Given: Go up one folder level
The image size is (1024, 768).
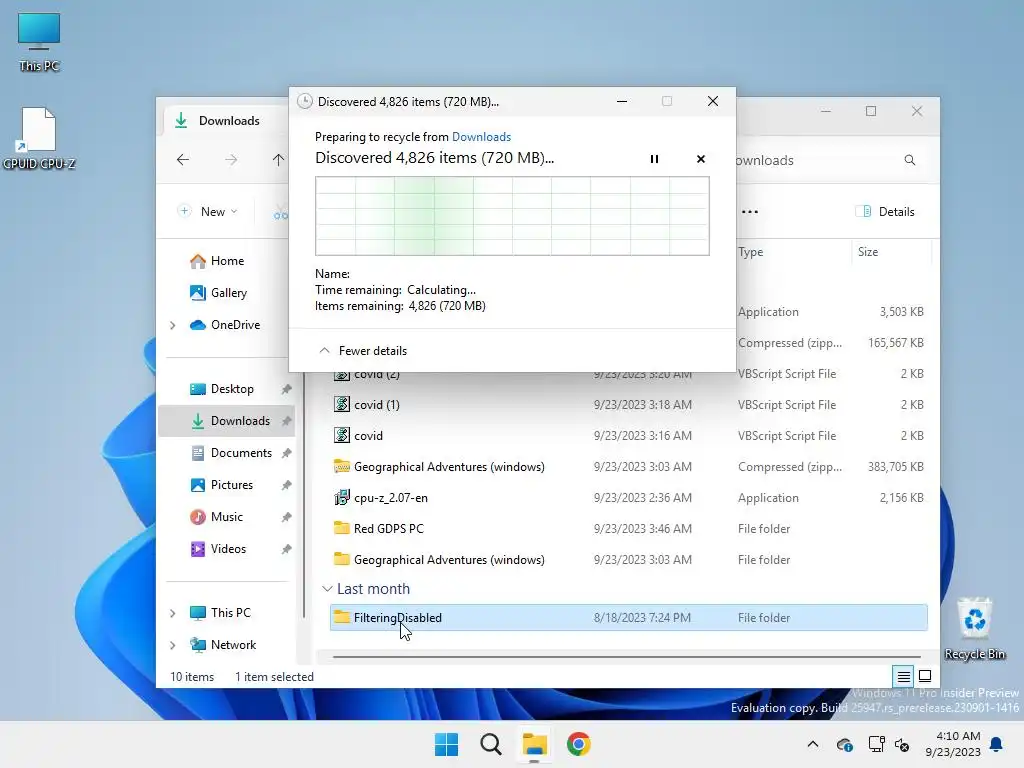Looking at the screenshot, I should (278, 160).
